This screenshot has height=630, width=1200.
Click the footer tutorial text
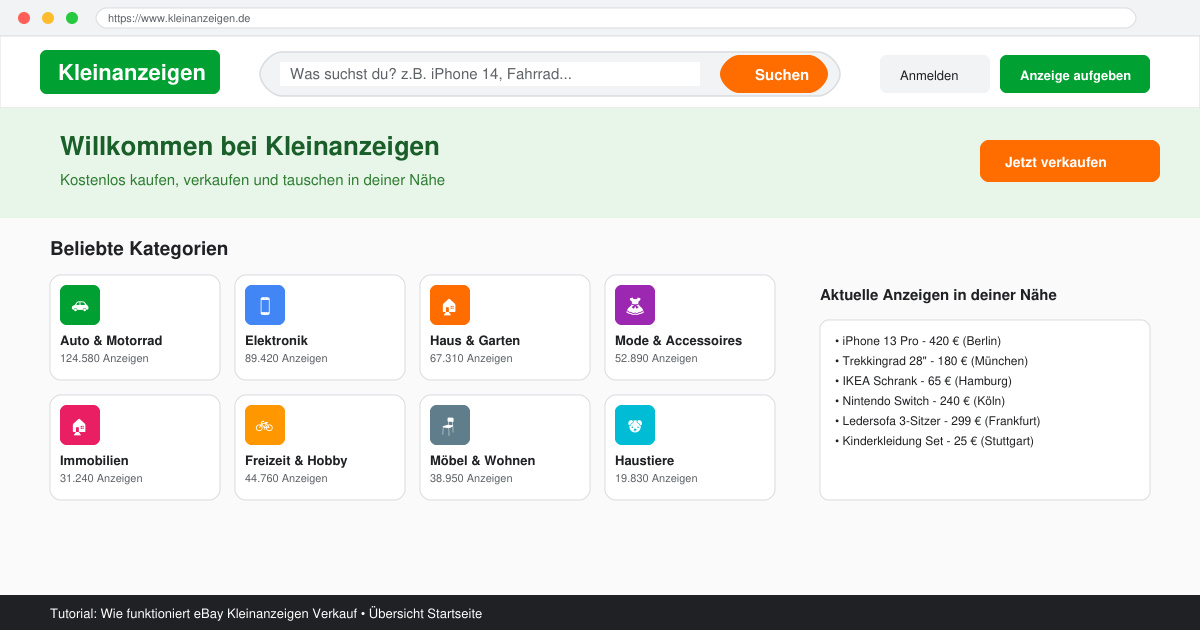point(266,613)
